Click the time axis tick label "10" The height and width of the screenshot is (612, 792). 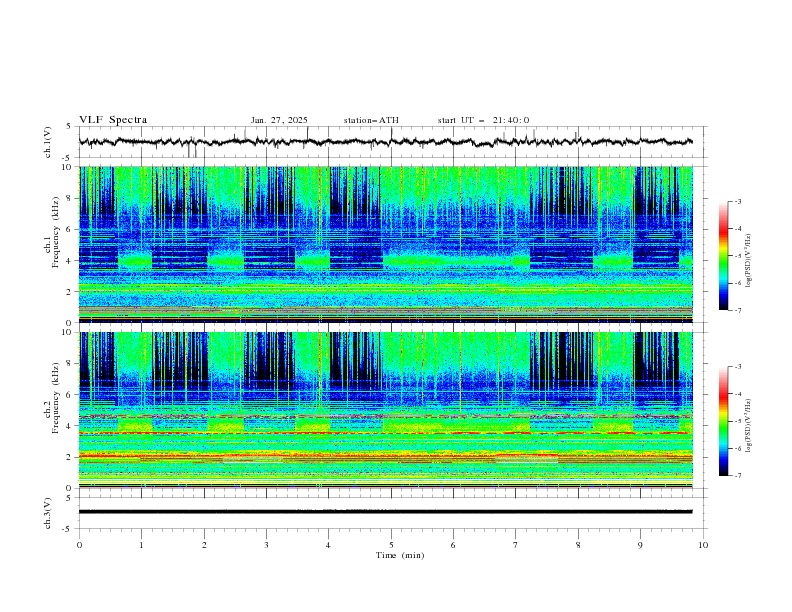click(x=703, y=545)
